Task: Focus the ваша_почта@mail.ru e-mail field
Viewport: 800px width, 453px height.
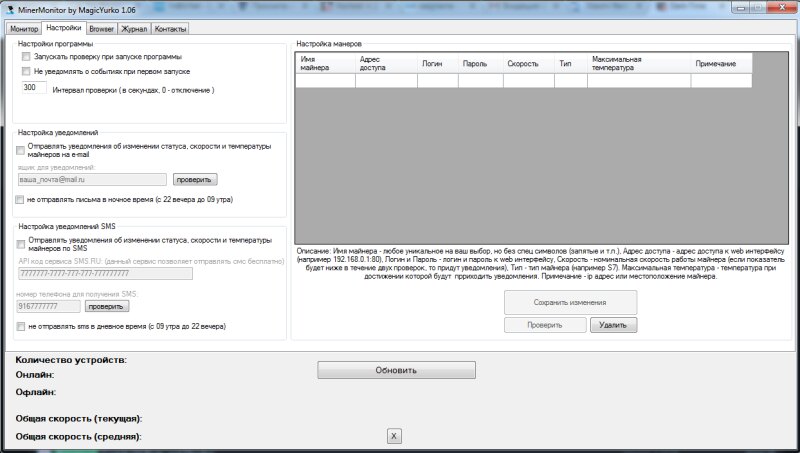Action: tap(92, 180)
